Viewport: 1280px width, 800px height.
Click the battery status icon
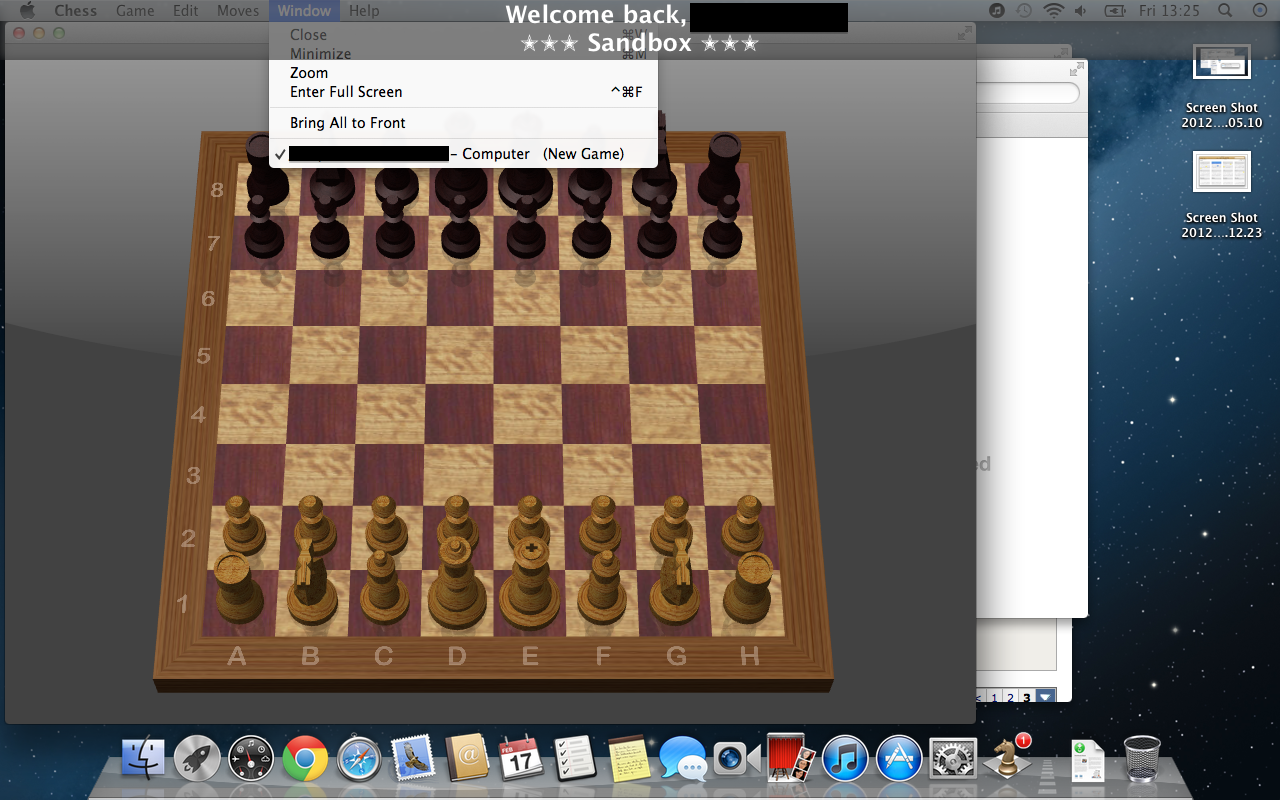1115,11
